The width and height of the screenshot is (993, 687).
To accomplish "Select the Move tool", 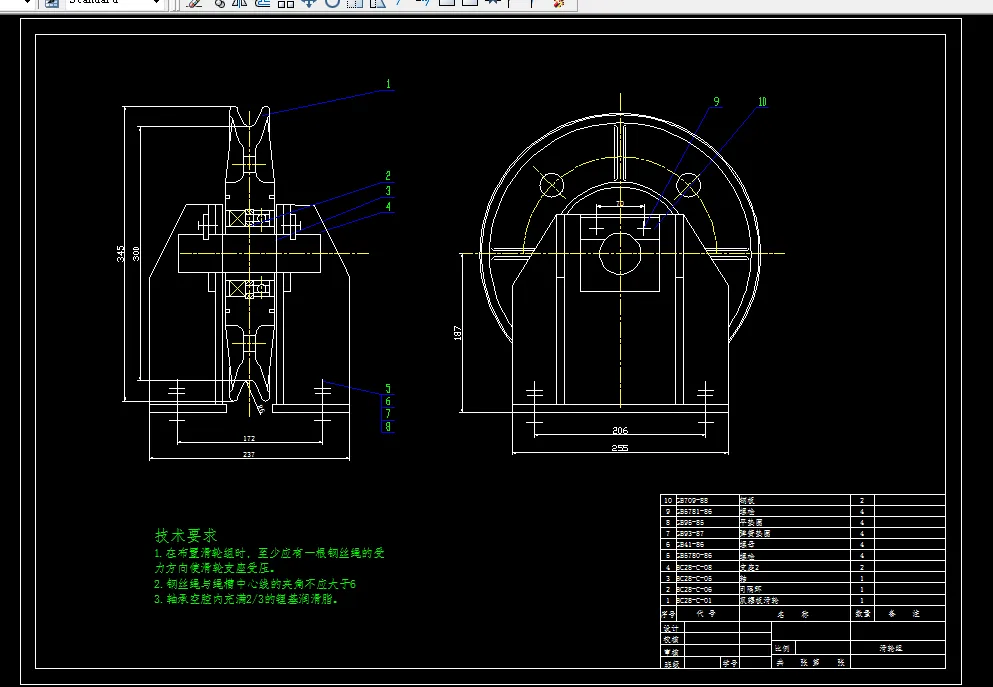I will point(308,3).
